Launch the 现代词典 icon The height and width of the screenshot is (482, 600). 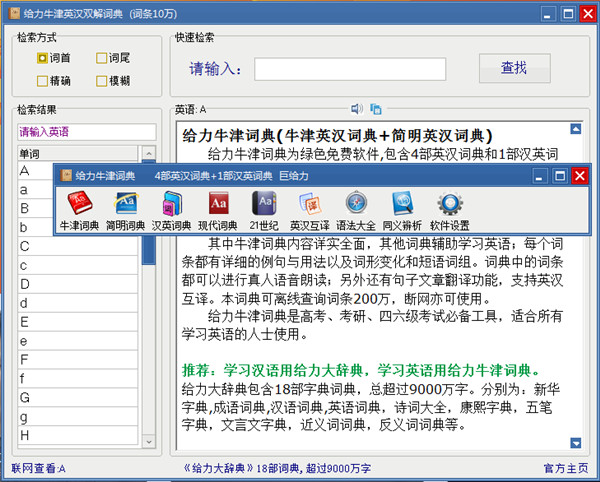[217, 211]
